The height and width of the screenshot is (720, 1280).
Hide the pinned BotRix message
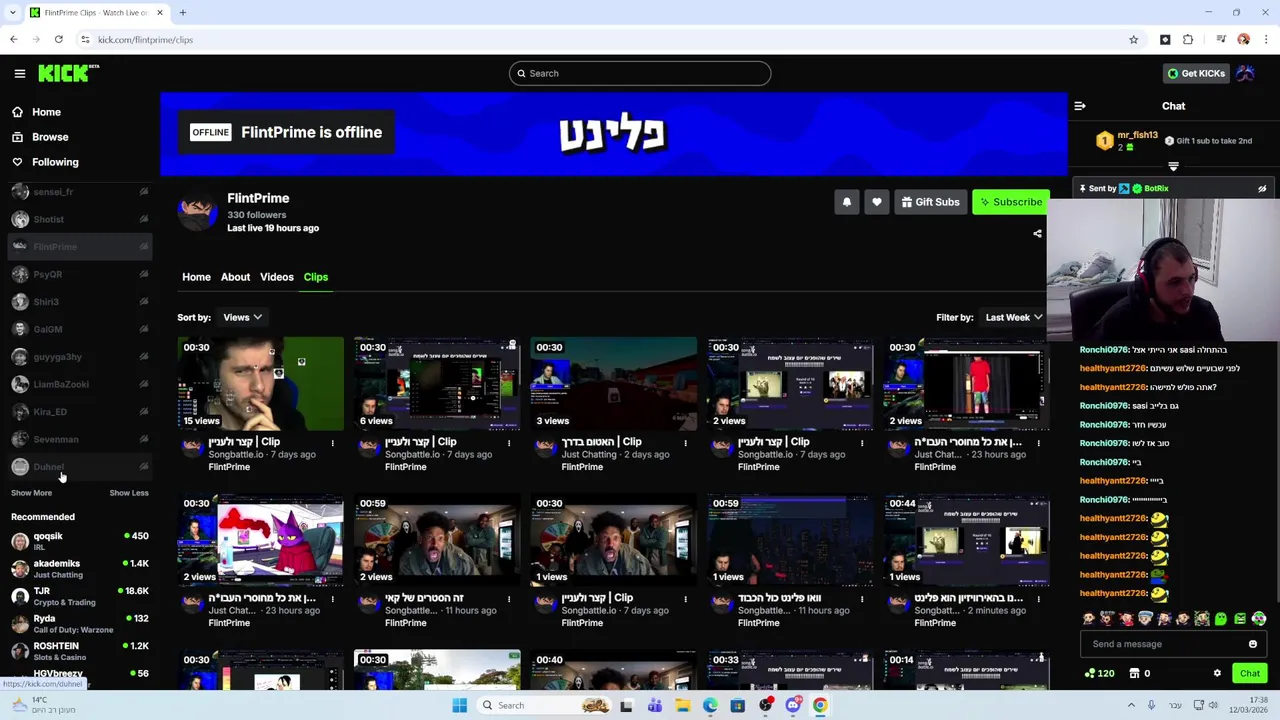tap(1262, 188)
